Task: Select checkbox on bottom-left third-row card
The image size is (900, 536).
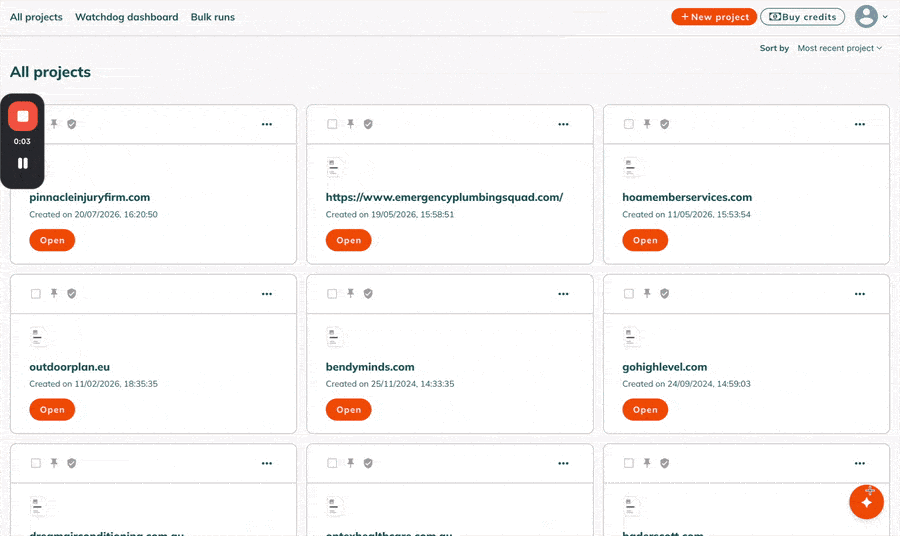Action: point(36,463)
